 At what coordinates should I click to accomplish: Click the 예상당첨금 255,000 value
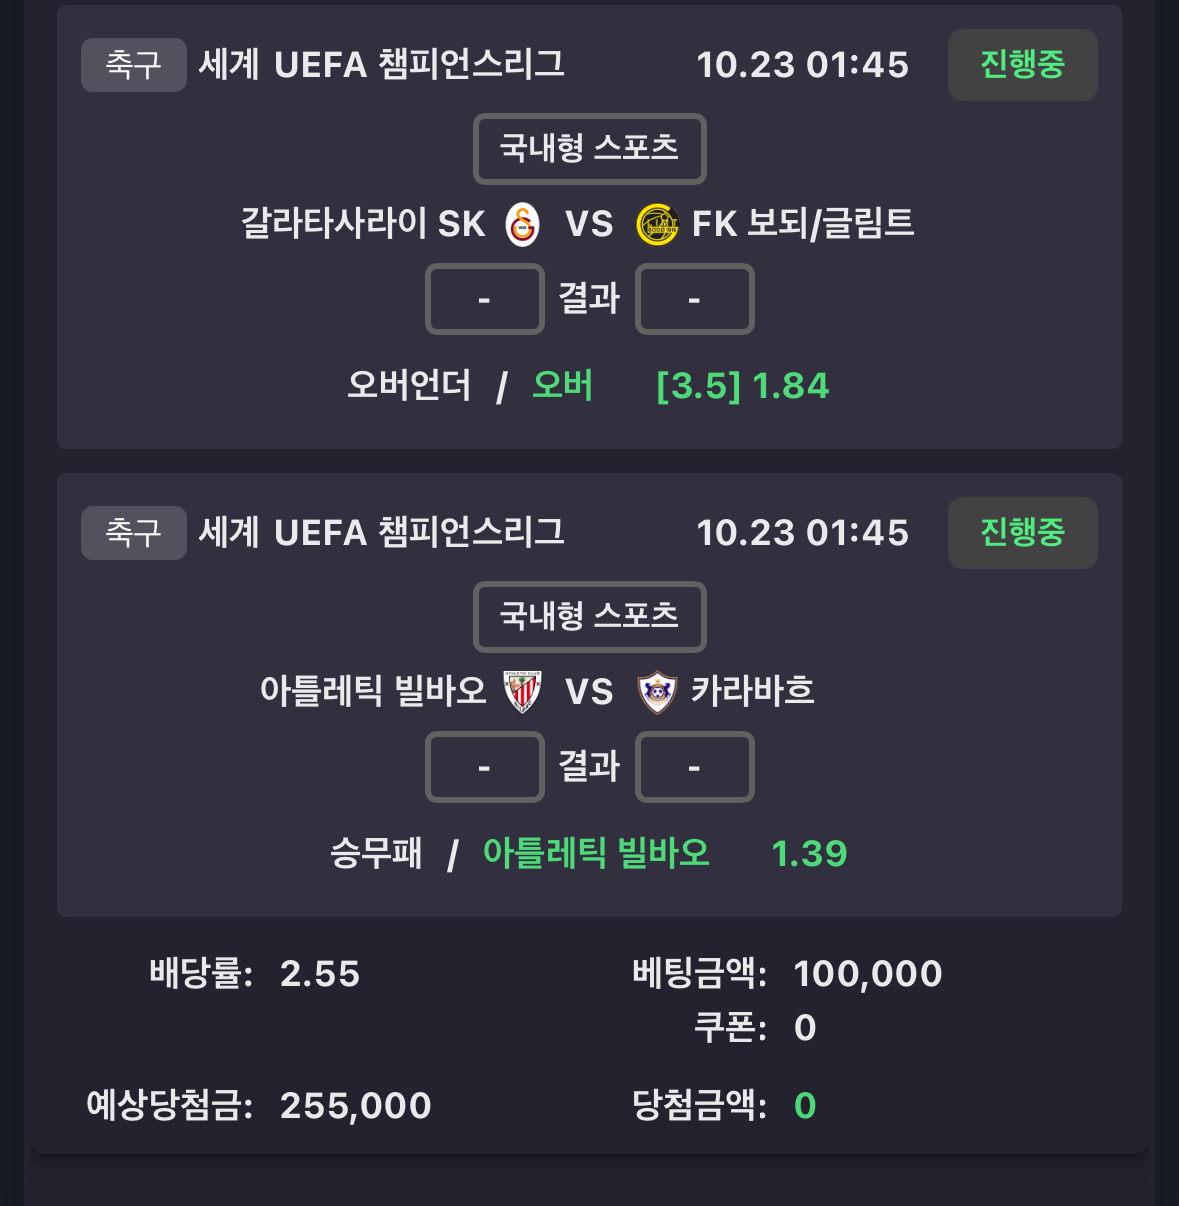355,1106
